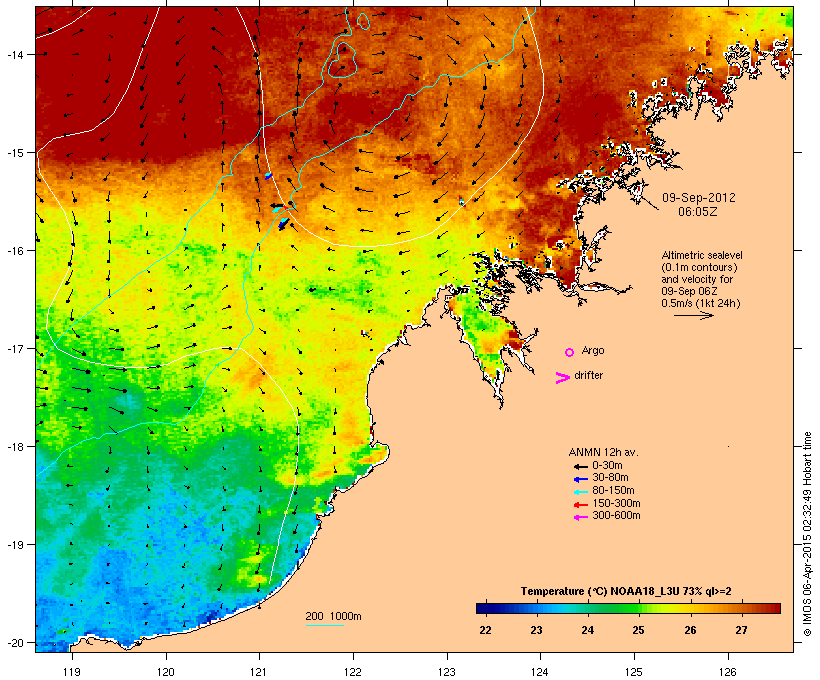Click the magenta drifter marker symbol

(x=562, y=378)
